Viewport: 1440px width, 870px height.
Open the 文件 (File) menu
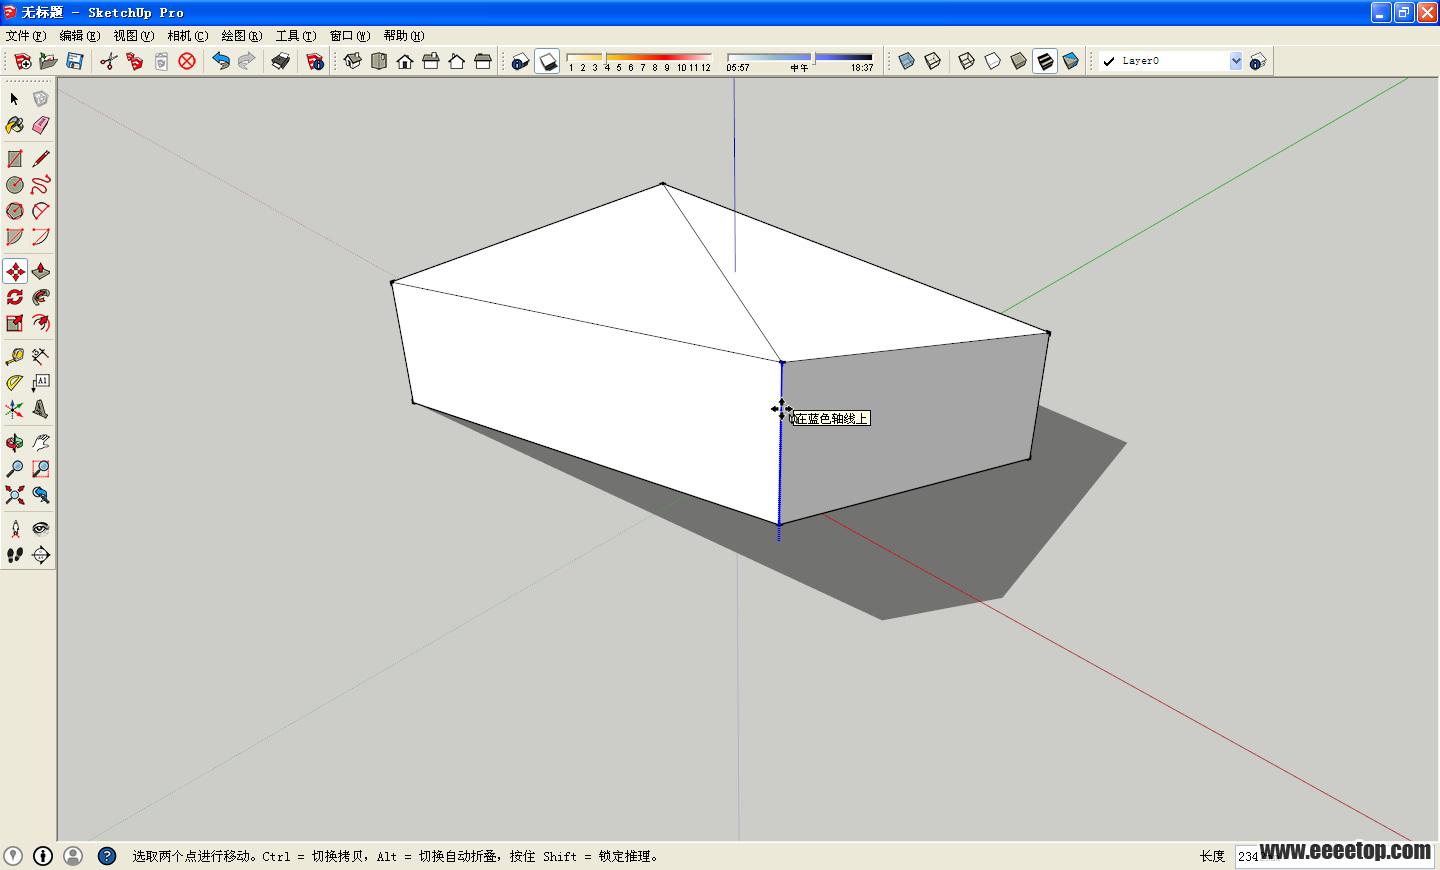[x=26, y=36]
